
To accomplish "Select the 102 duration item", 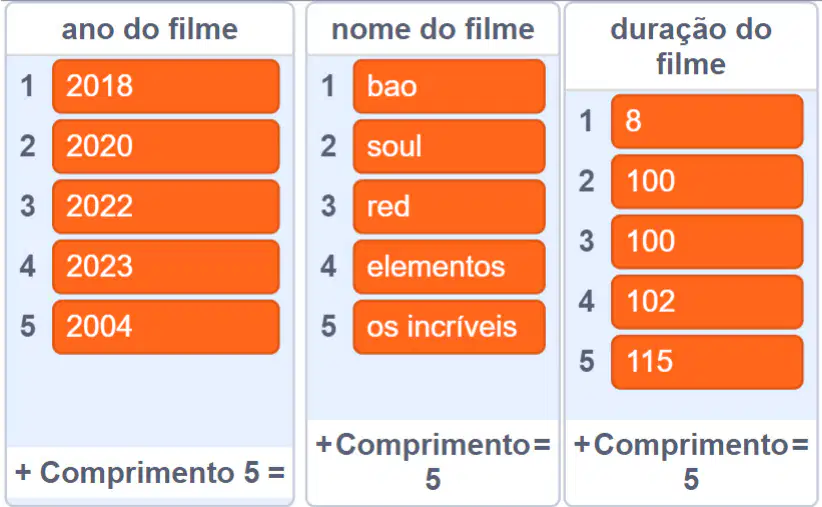I will pyautogui.click(x=707, y=302).
